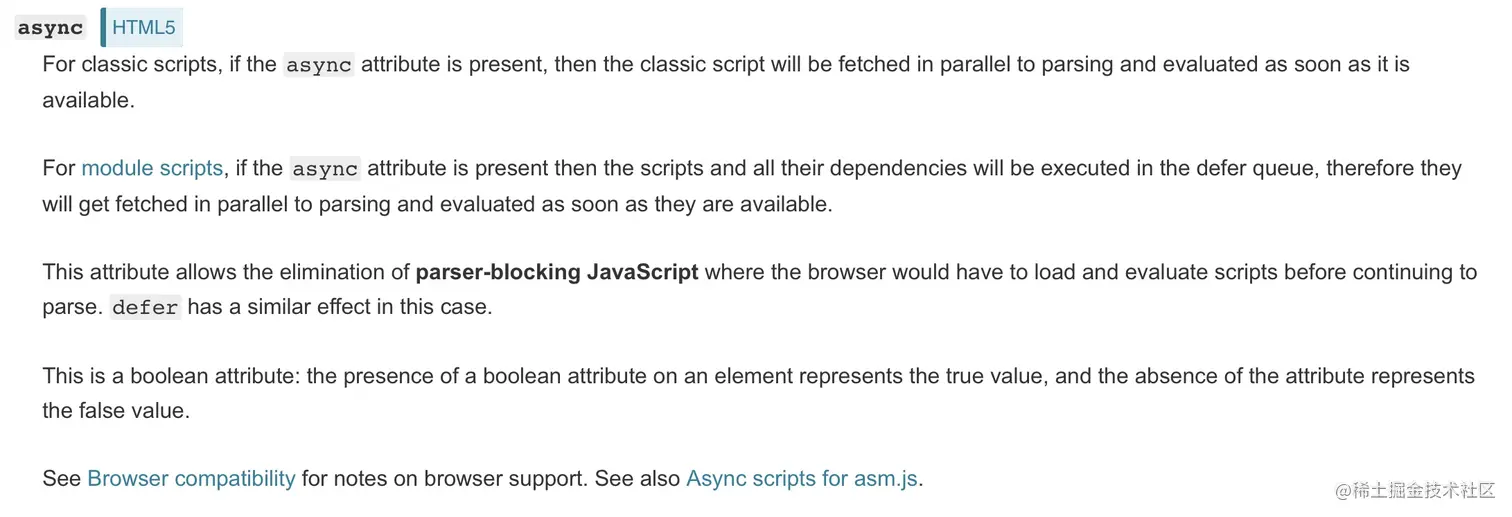Viewport: 1512px width, 517px height.
Task: Click the text "has a similar effect in this case"
Action: coord(338,306)
